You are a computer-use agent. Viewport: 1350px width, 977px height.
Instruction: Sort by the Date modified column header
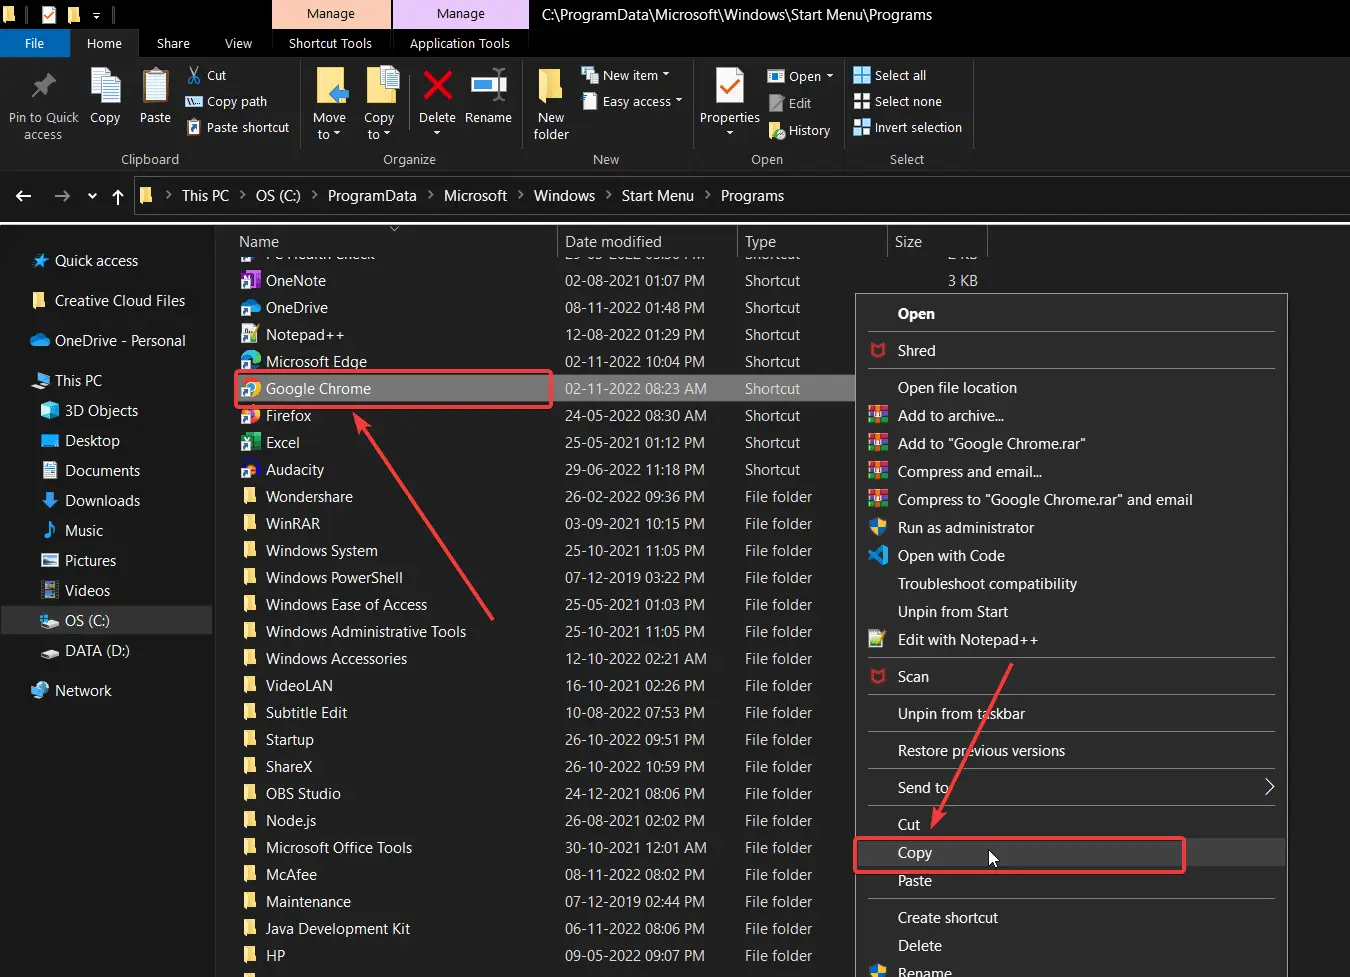[x=613, y=241]
